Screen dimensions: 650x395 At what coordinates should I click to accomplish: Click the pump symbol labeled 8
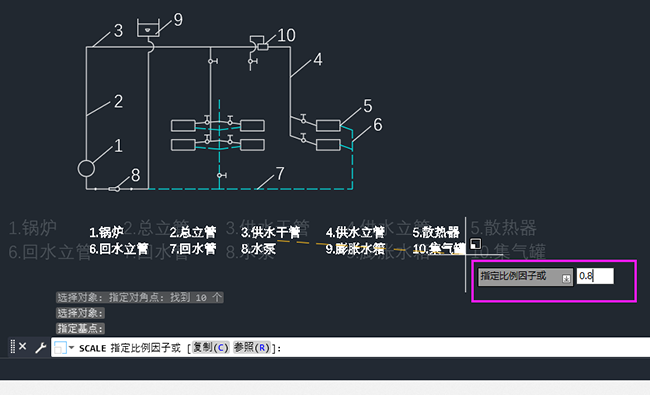point(114,189)
